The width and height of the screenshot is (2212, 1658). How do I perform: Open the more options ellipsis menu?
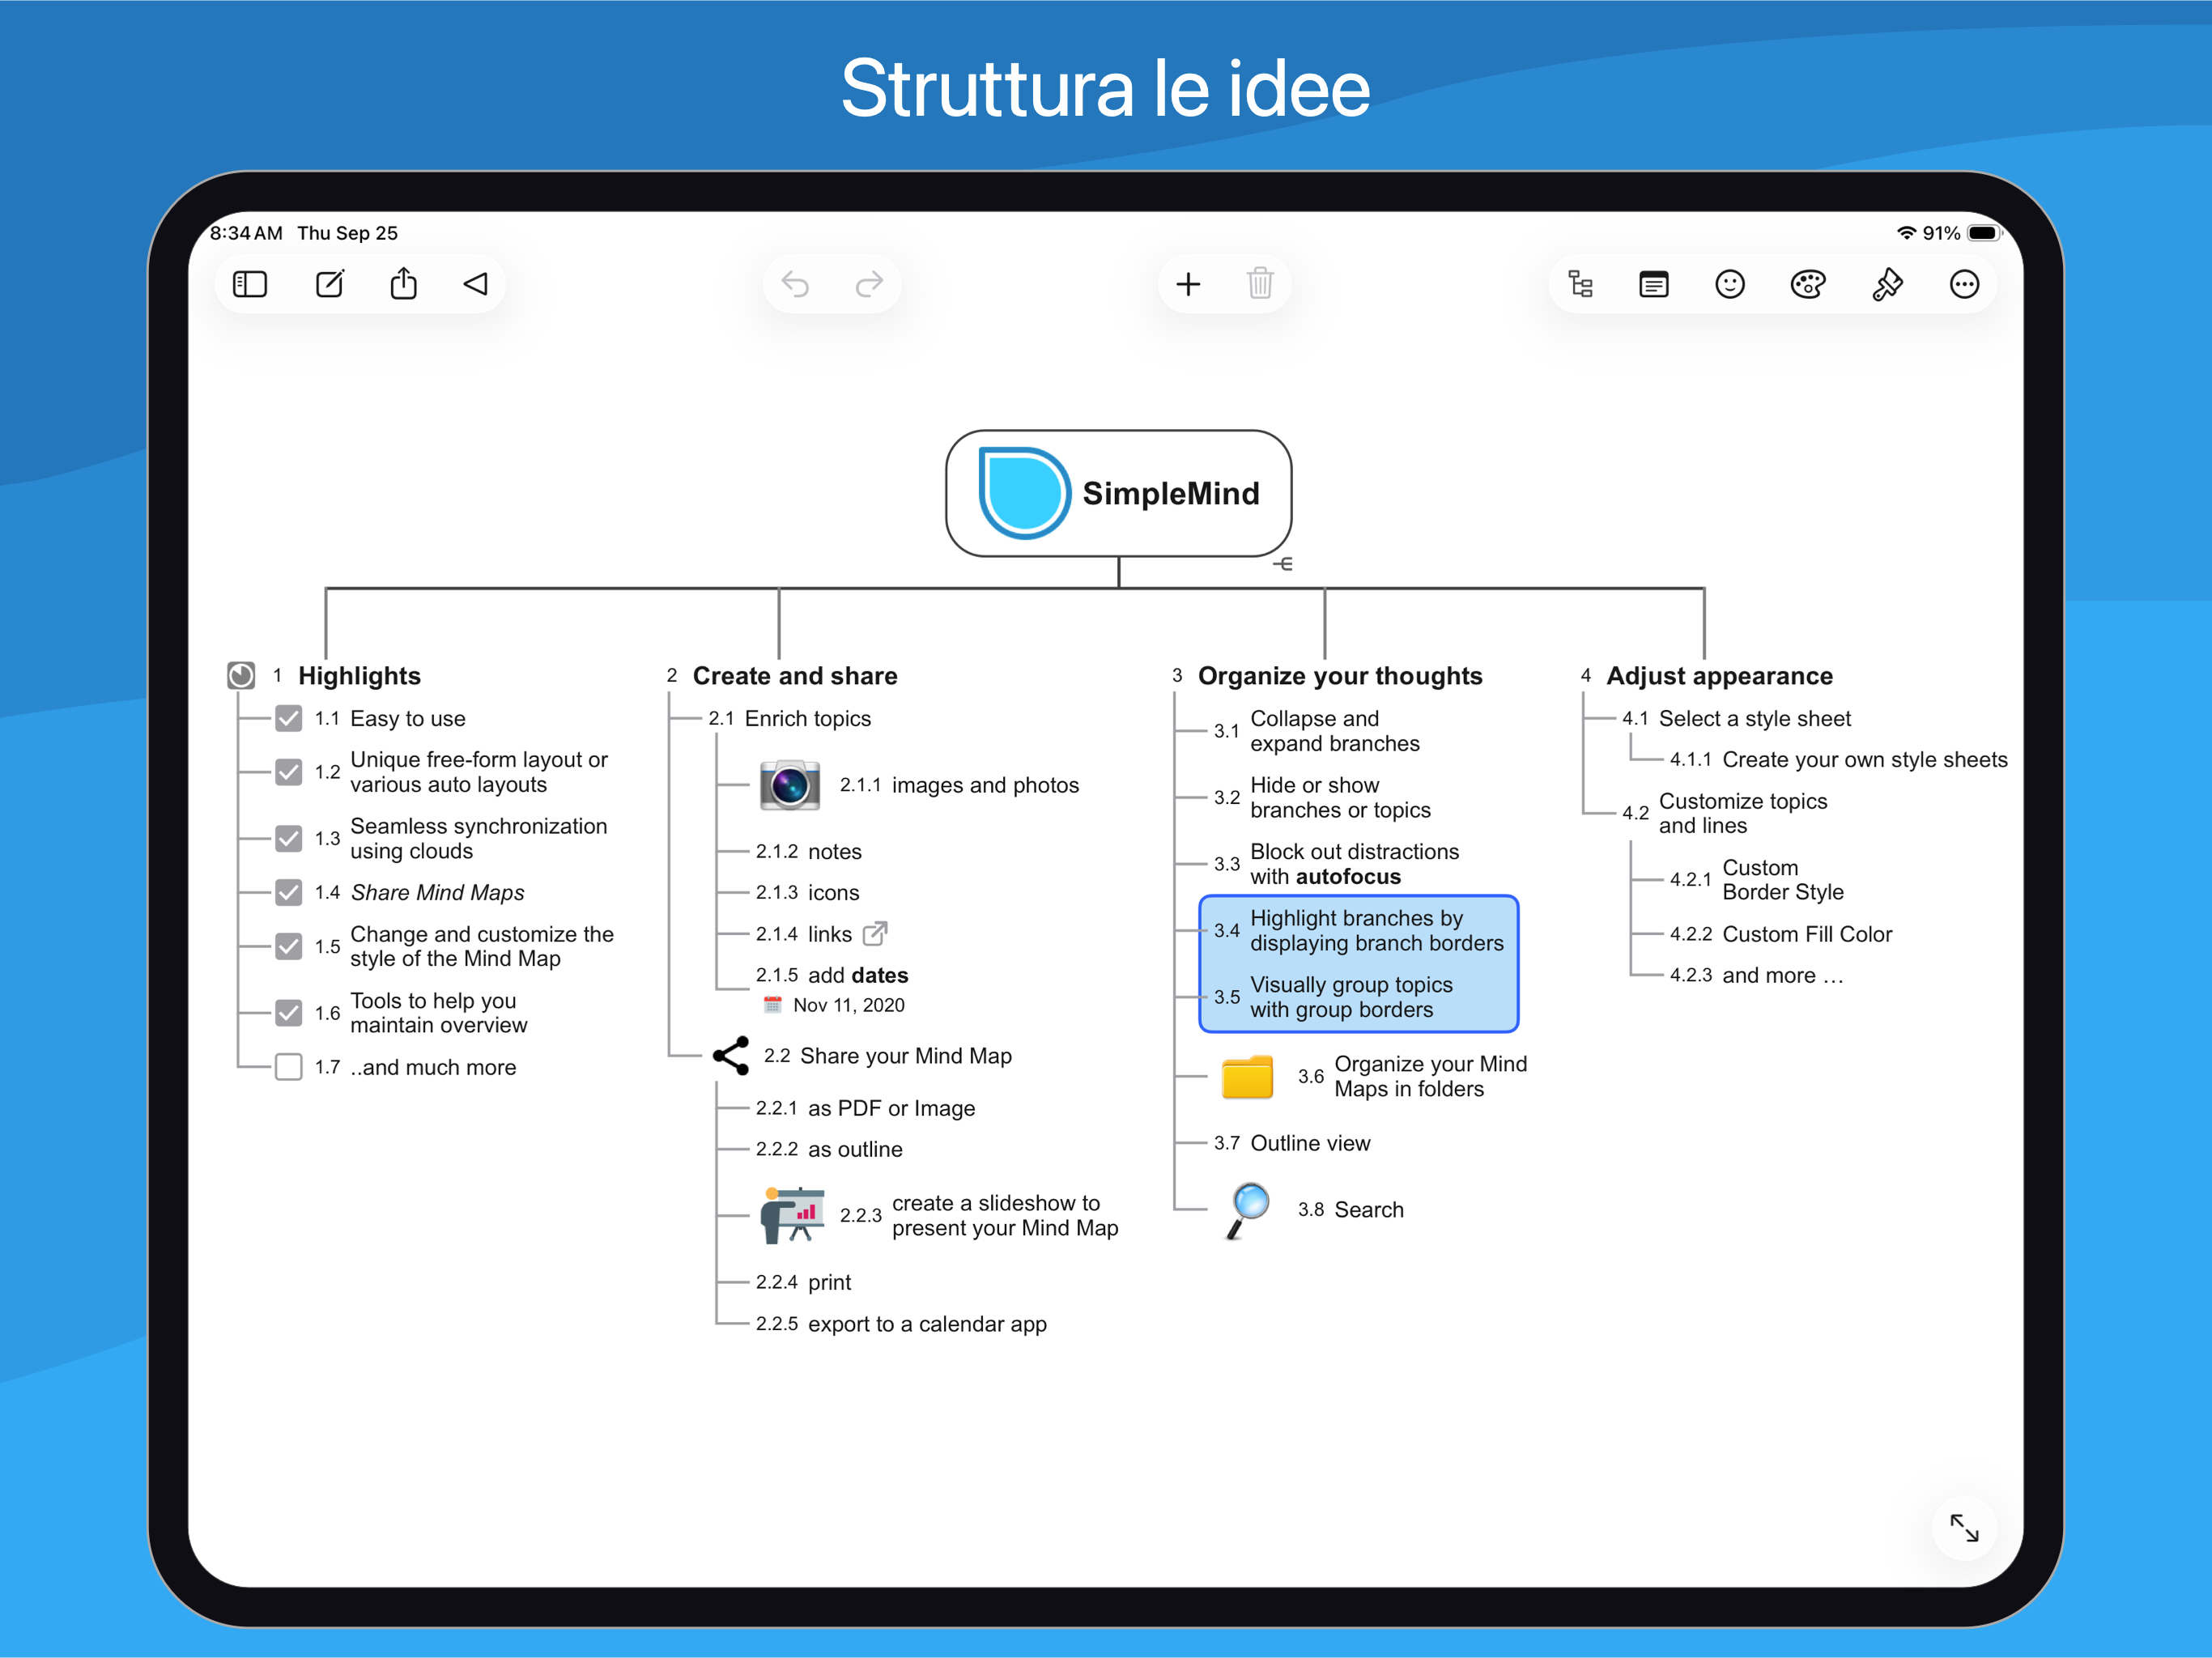point(1964,285)
